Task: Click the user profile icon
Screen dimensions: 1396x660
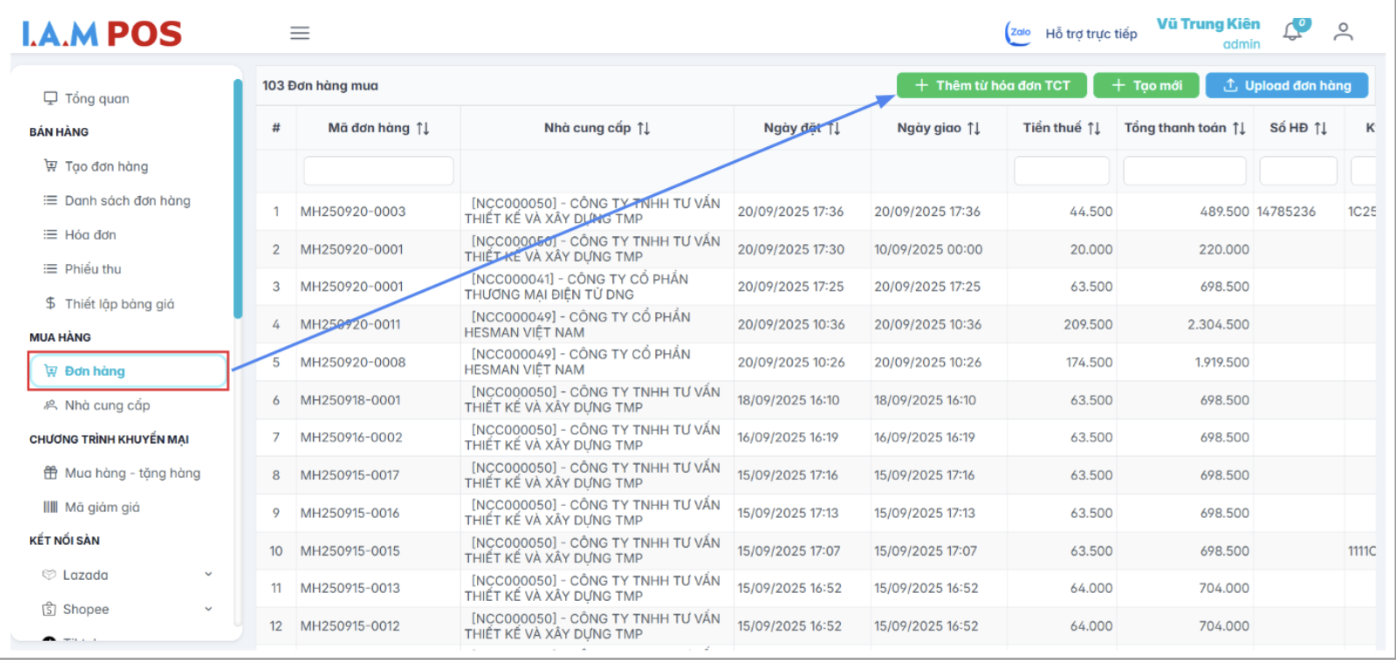Action: [1343, 32]
